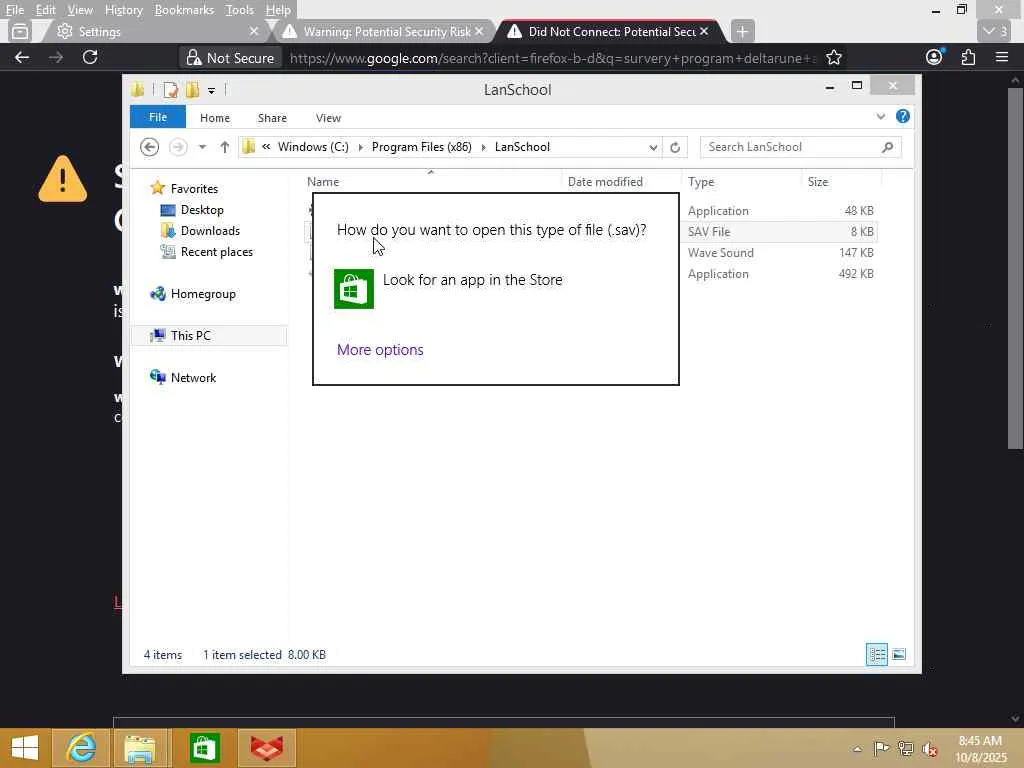Viewport: 1024px width, 768px height.
Task: Open the View ribbon tab in explorer
Action: click(328, 118)
